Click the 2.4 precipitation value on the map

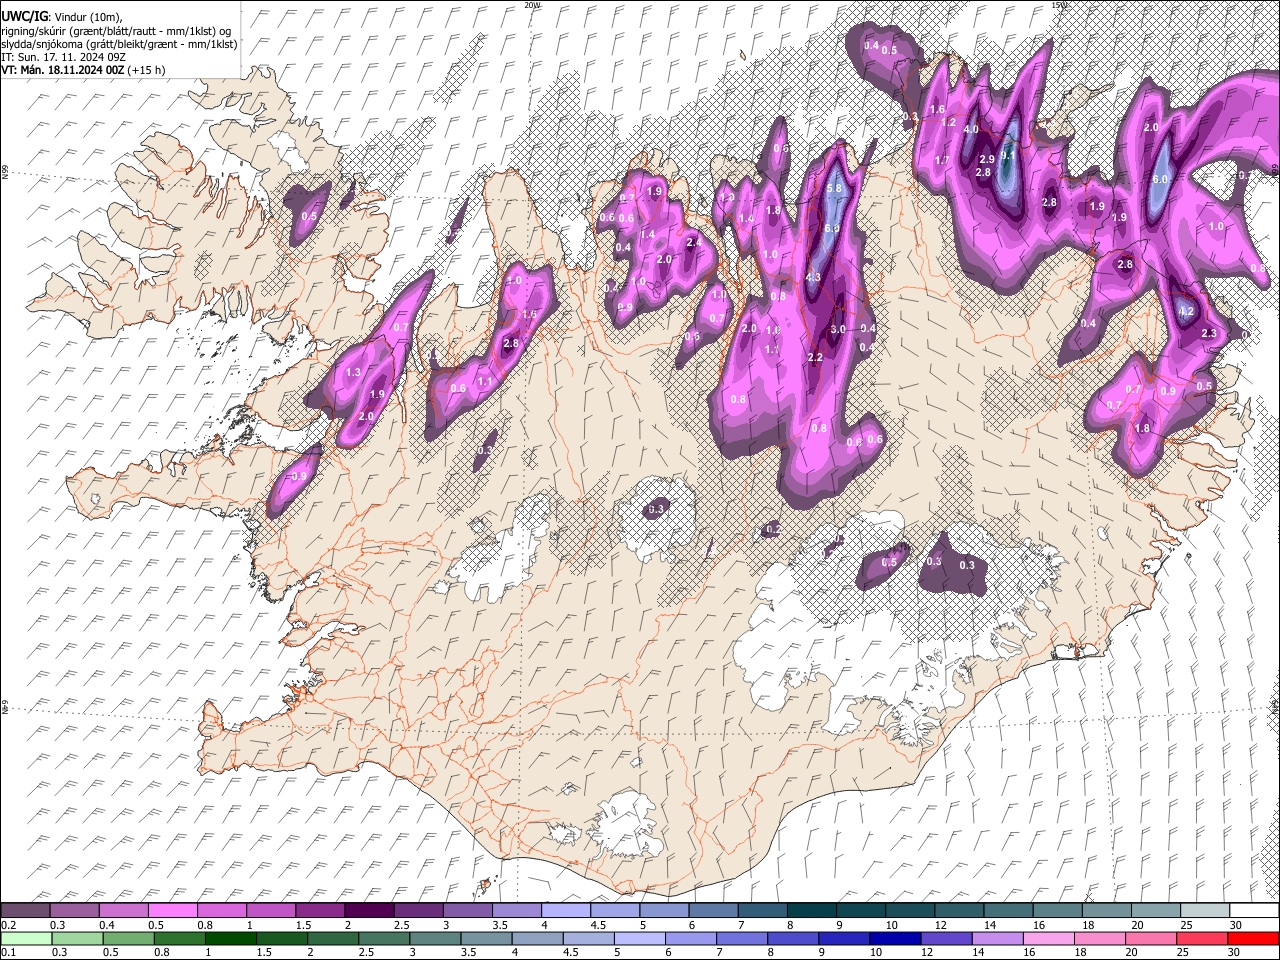click(x=694, y=242)
